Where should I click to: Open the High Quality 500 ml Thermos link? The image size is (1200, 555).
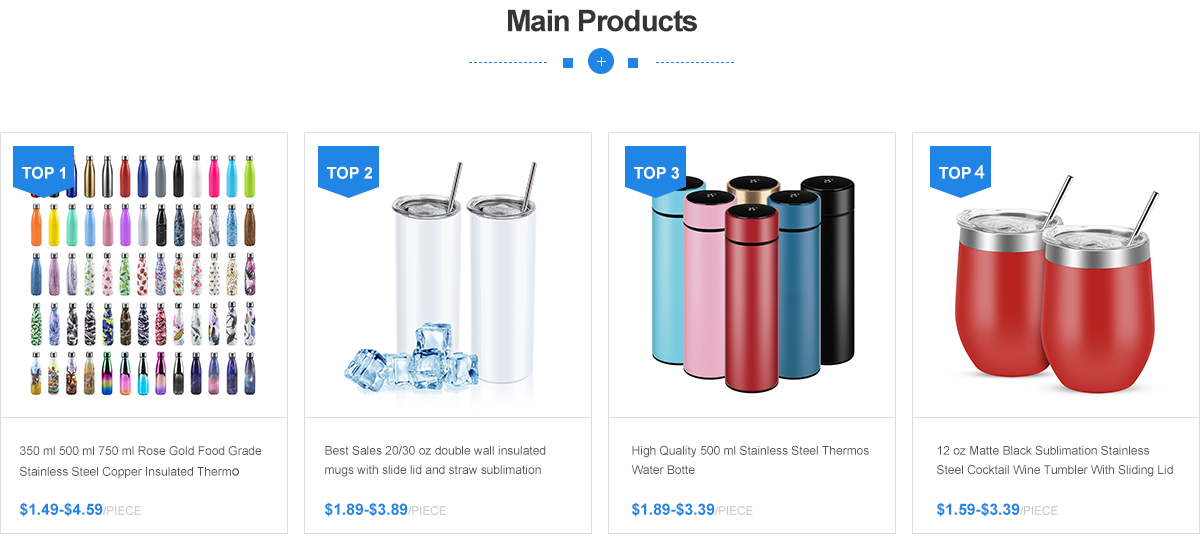750,460
